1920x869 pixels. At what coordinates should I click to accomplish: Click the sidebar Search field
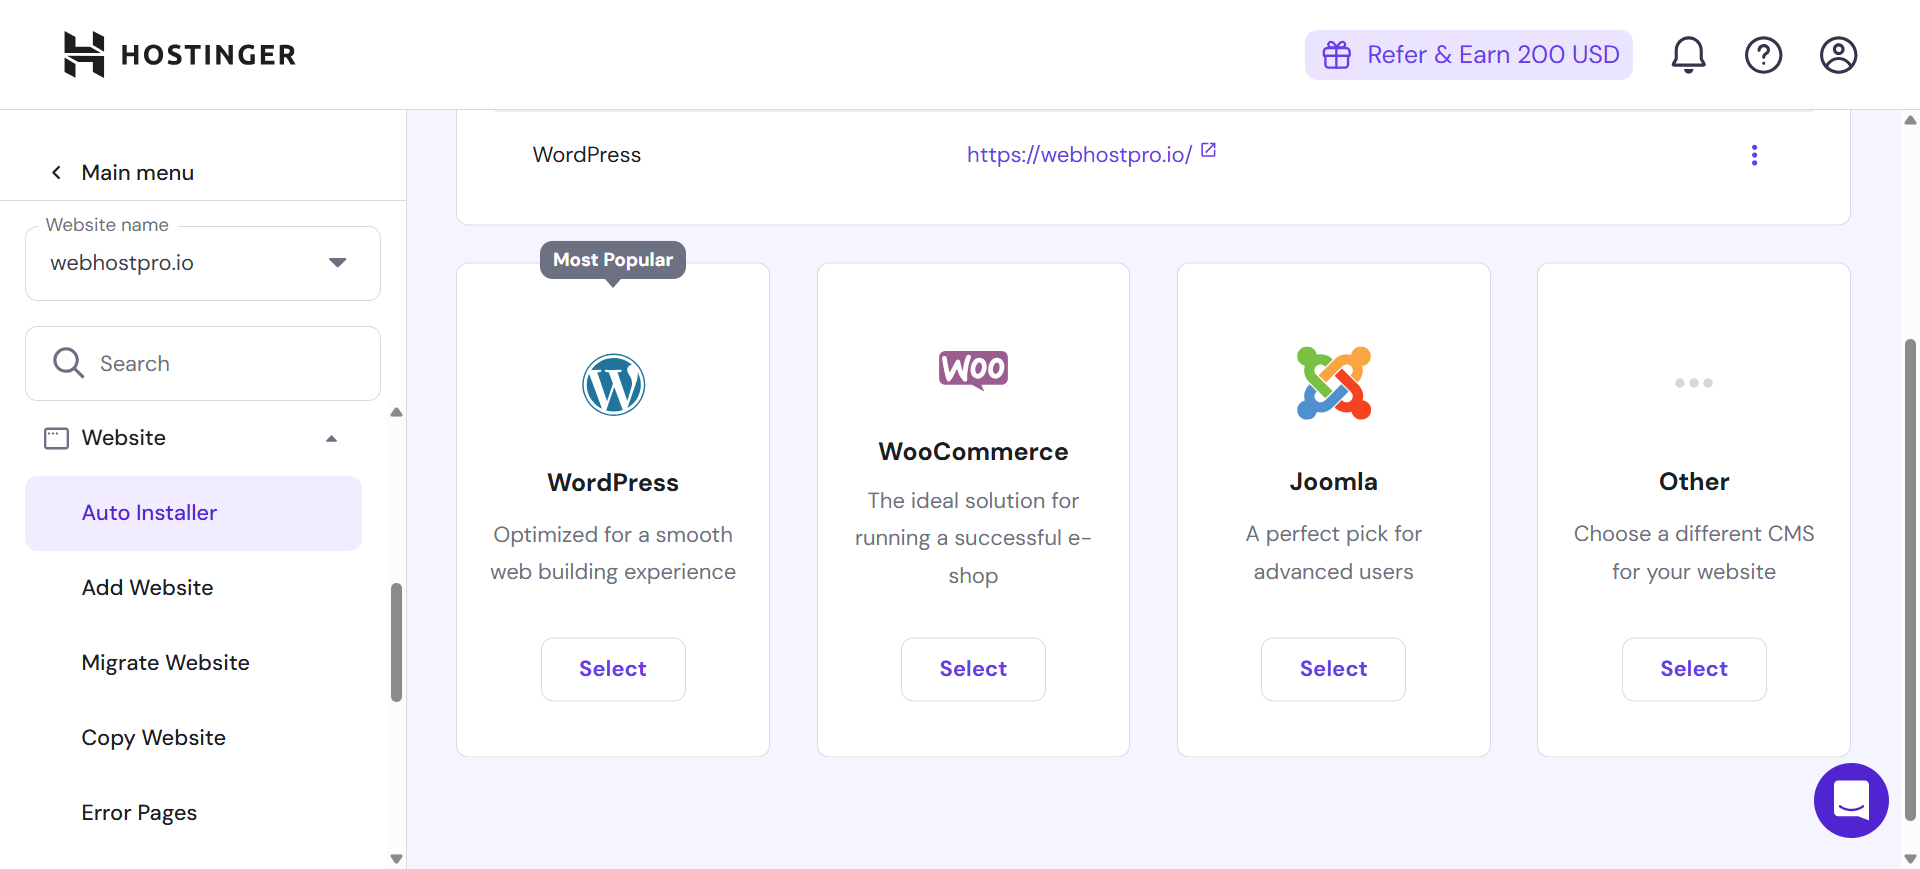(203, 363)
